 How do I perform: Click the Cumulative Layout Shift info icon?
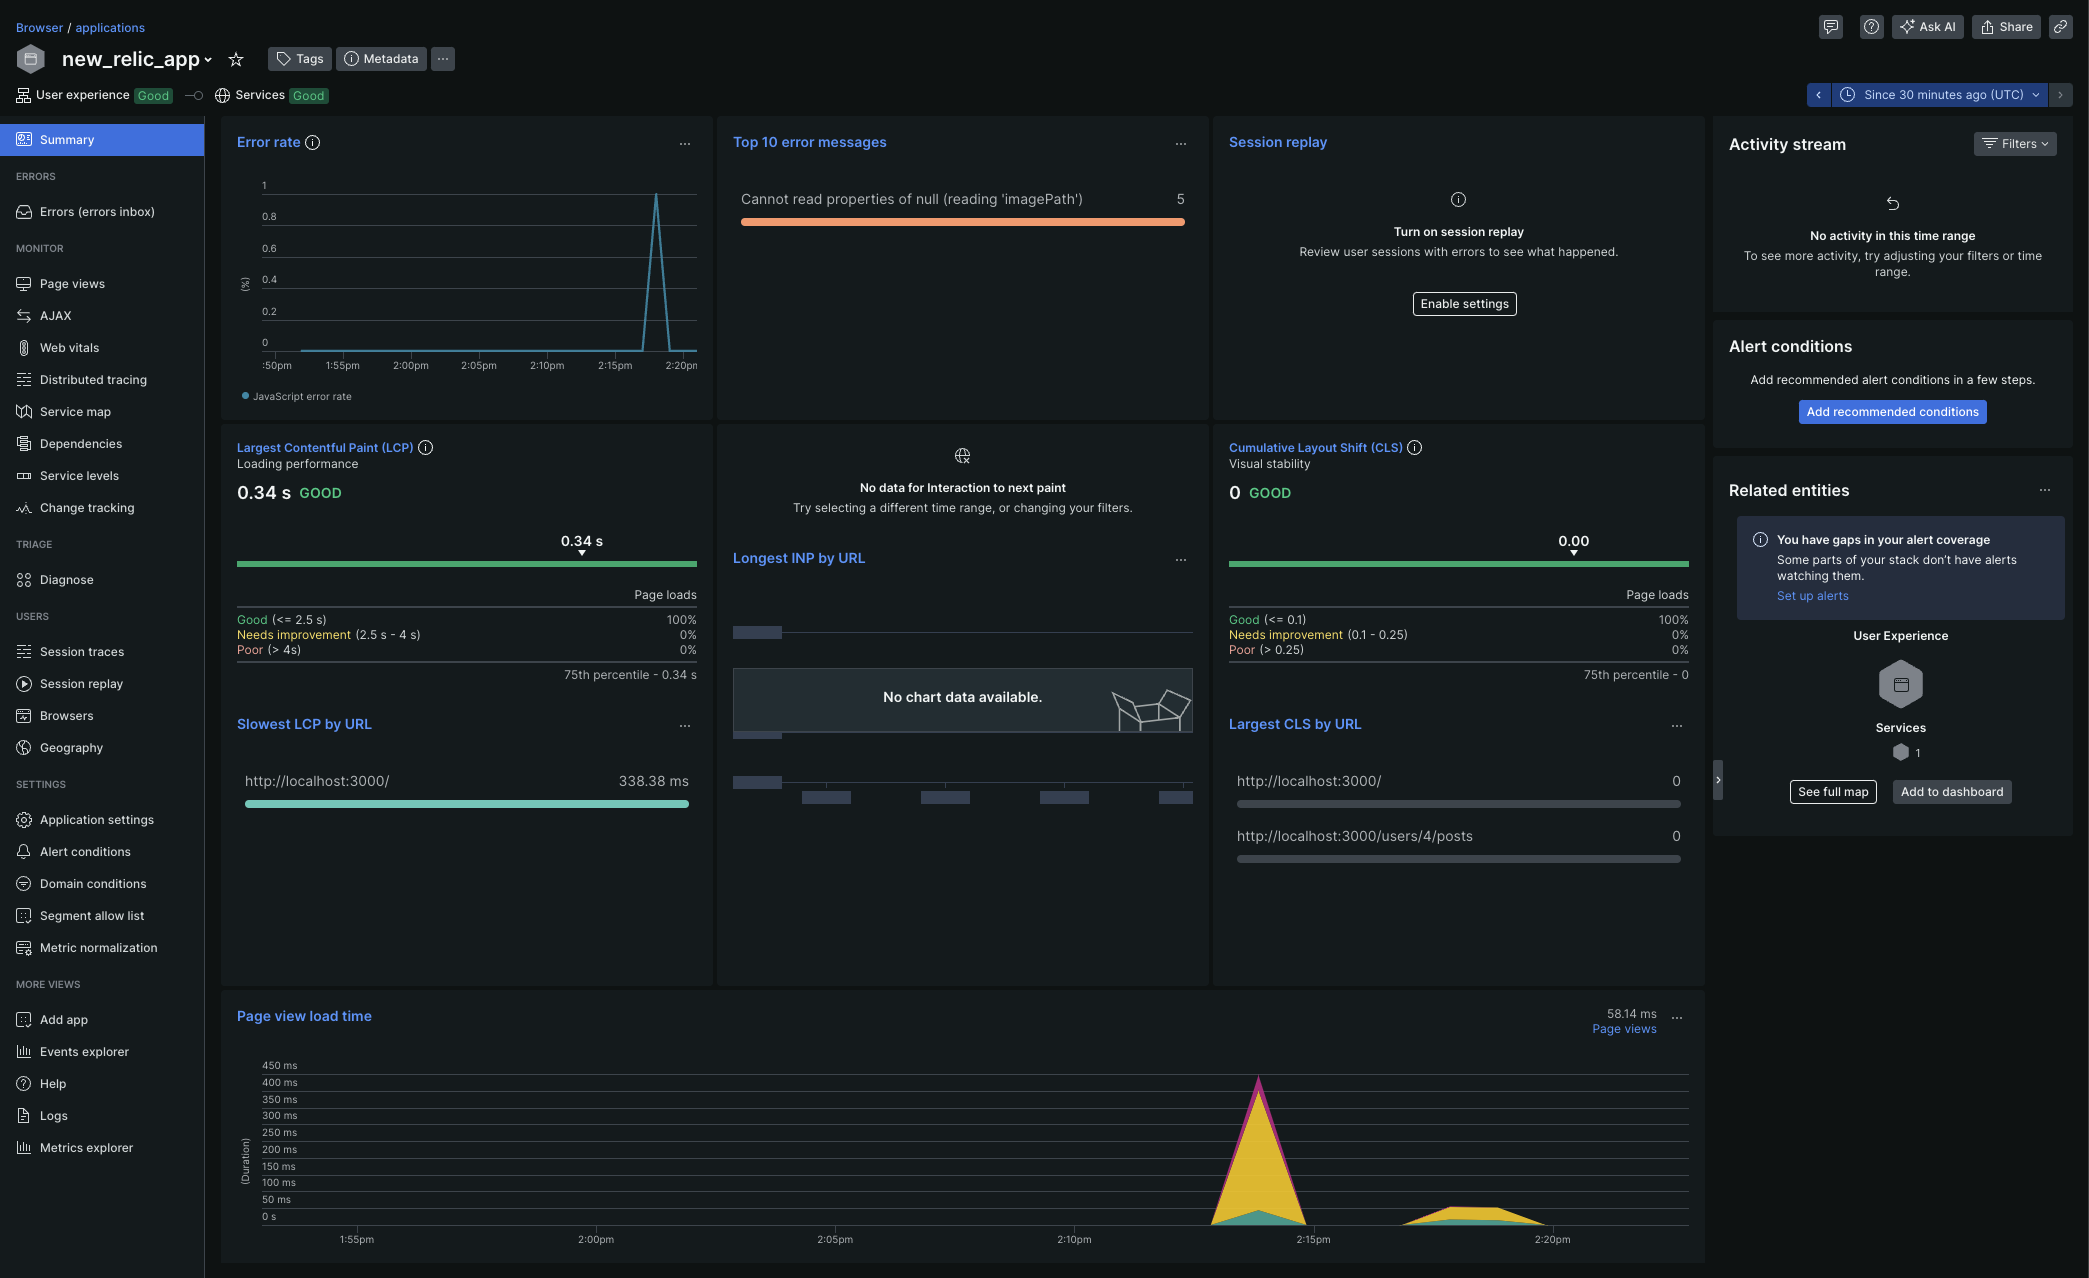(x=1415, y=448)
